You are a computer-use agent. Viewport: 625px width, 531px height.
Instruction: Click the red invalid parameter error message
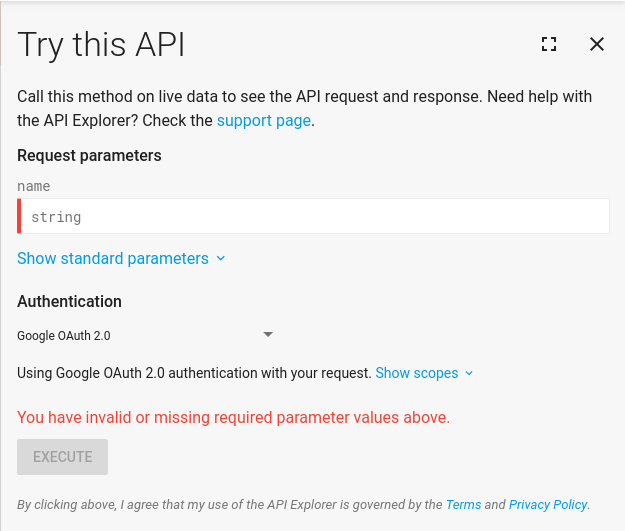pyautogui.click(x=233, y=417)
